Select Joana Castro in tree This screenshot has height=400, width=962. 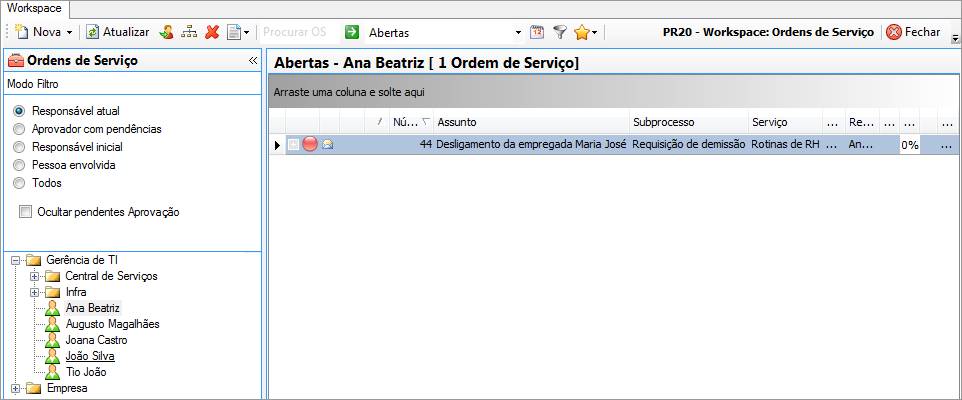pos(96,339)
